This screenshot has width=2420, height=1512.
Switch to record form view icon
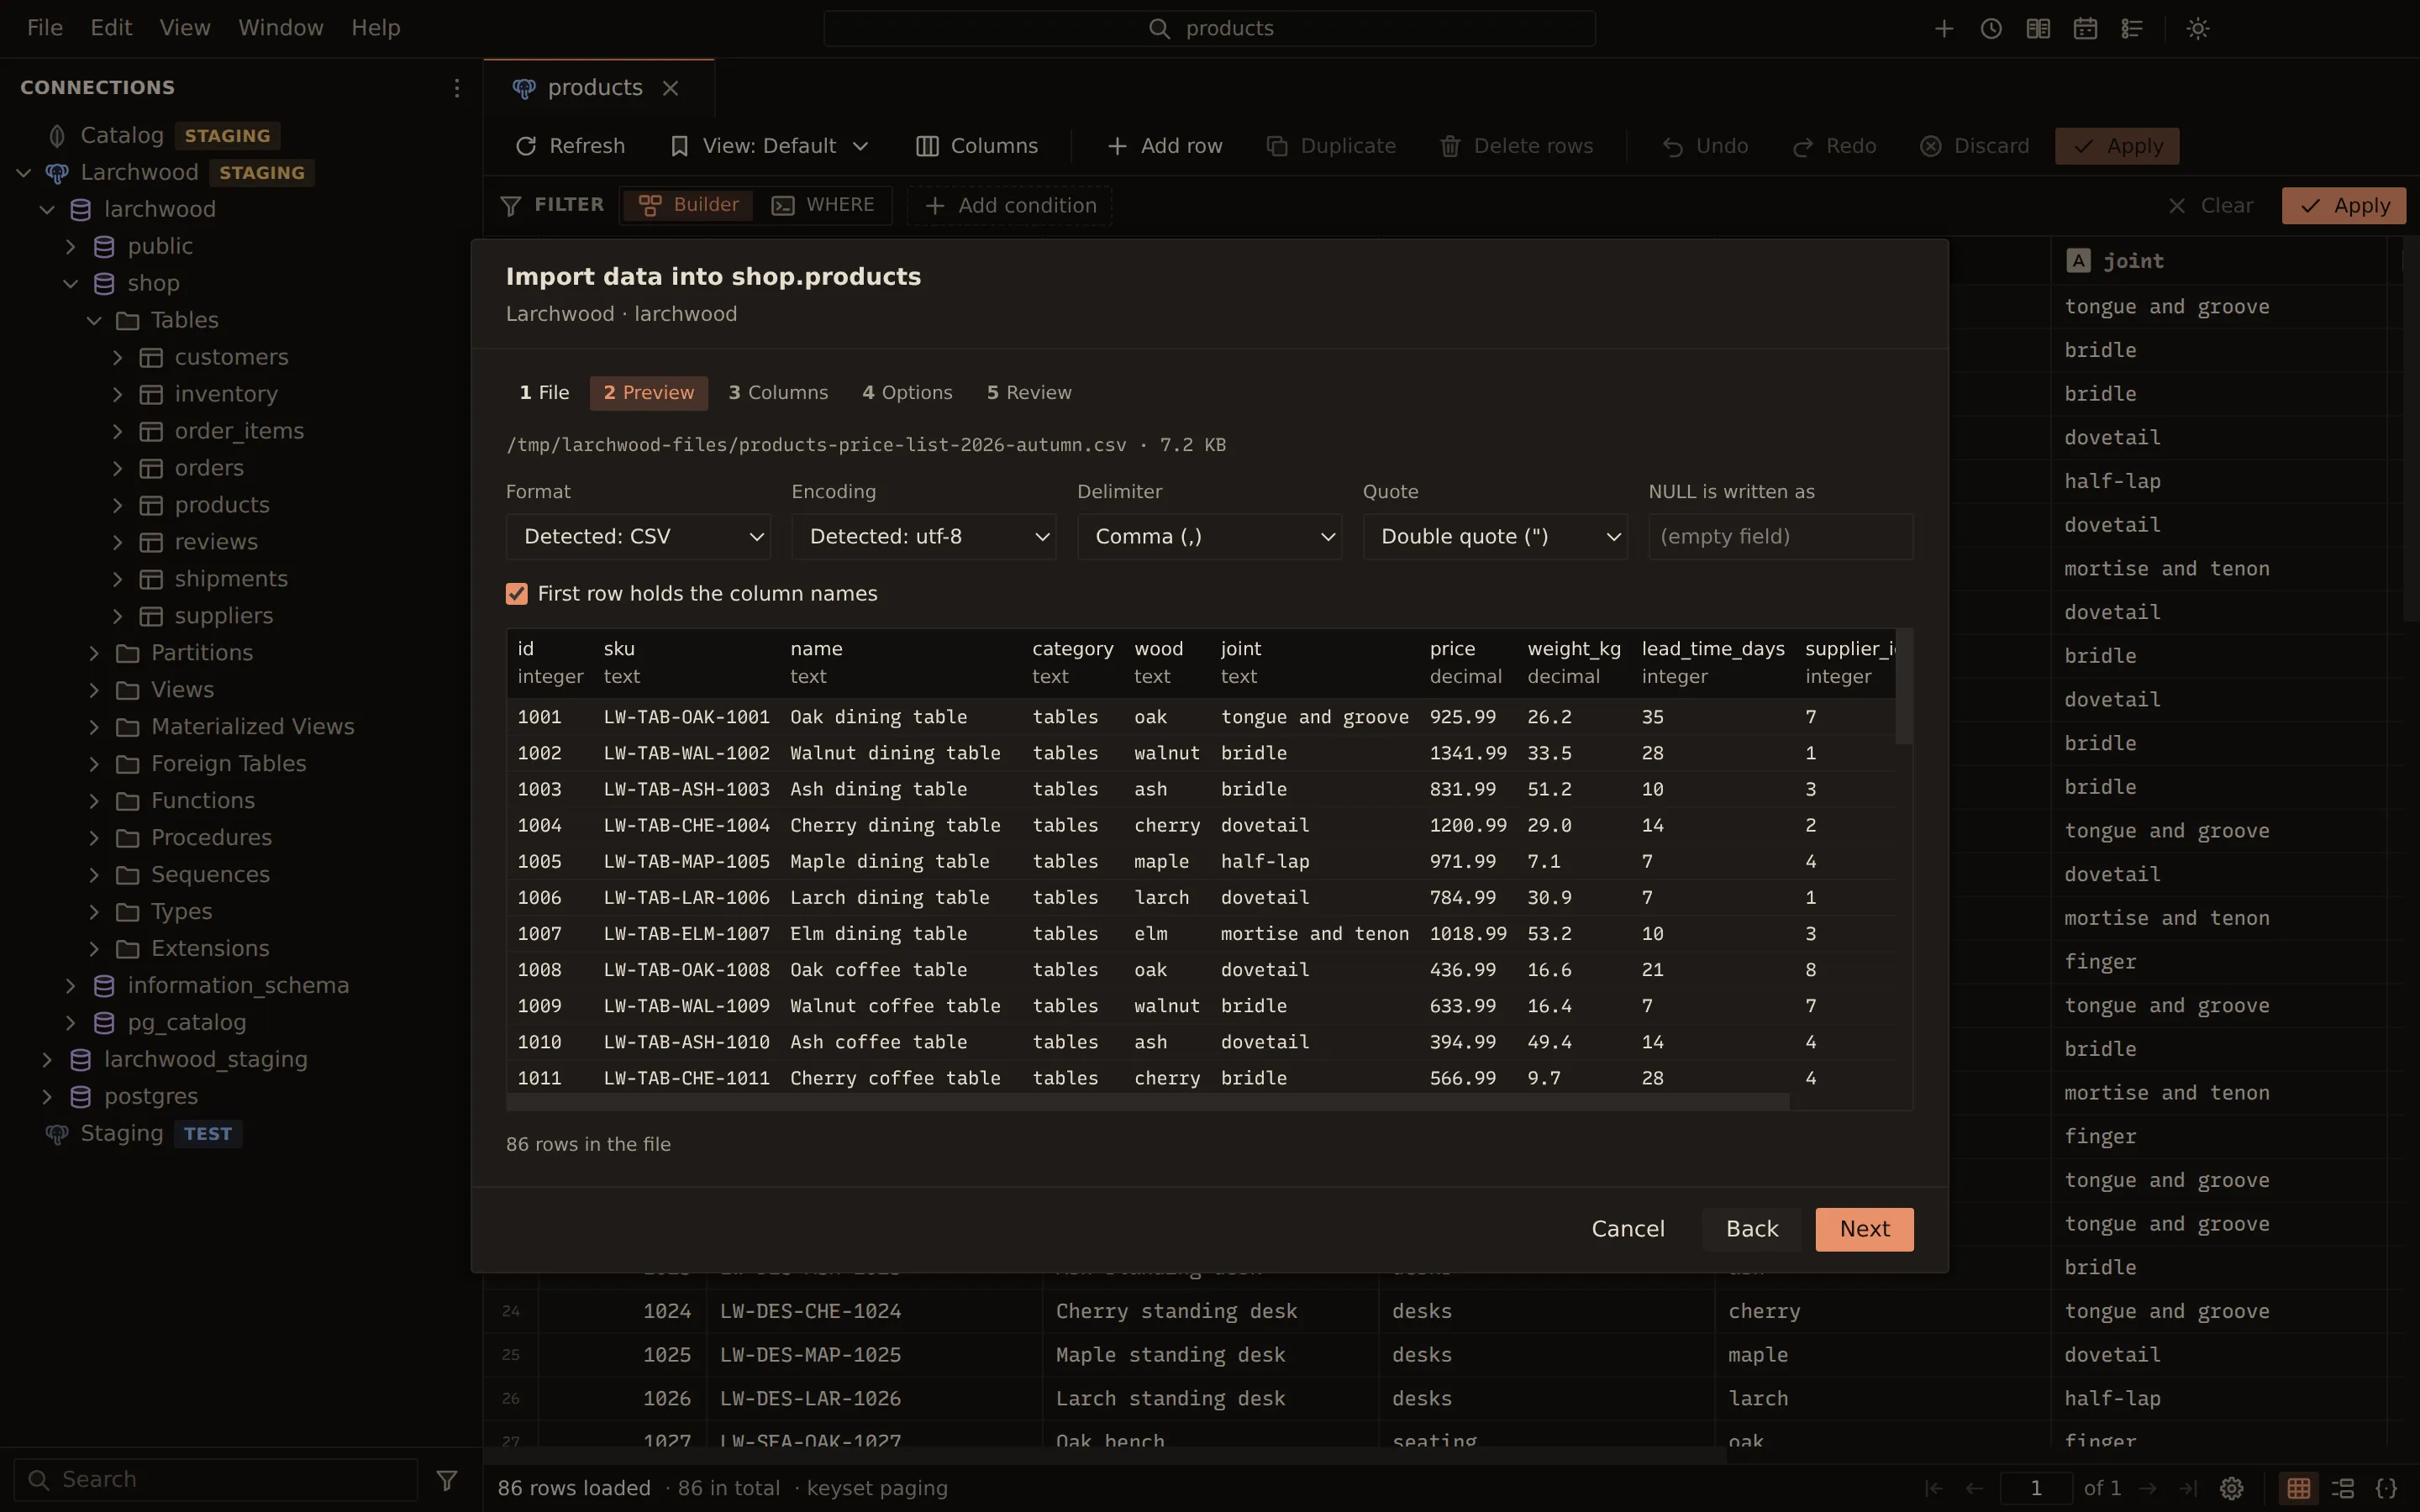click(2342, 1488)
